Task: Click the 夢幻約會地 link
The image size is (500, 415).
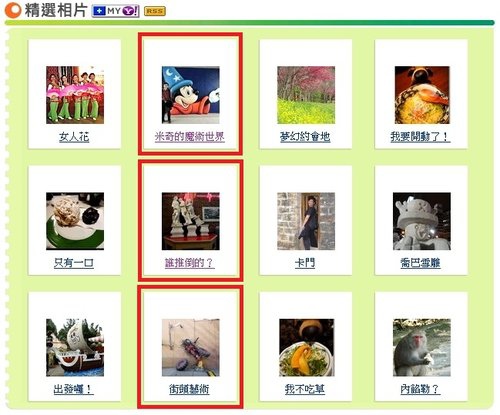Action: (305, 137)
